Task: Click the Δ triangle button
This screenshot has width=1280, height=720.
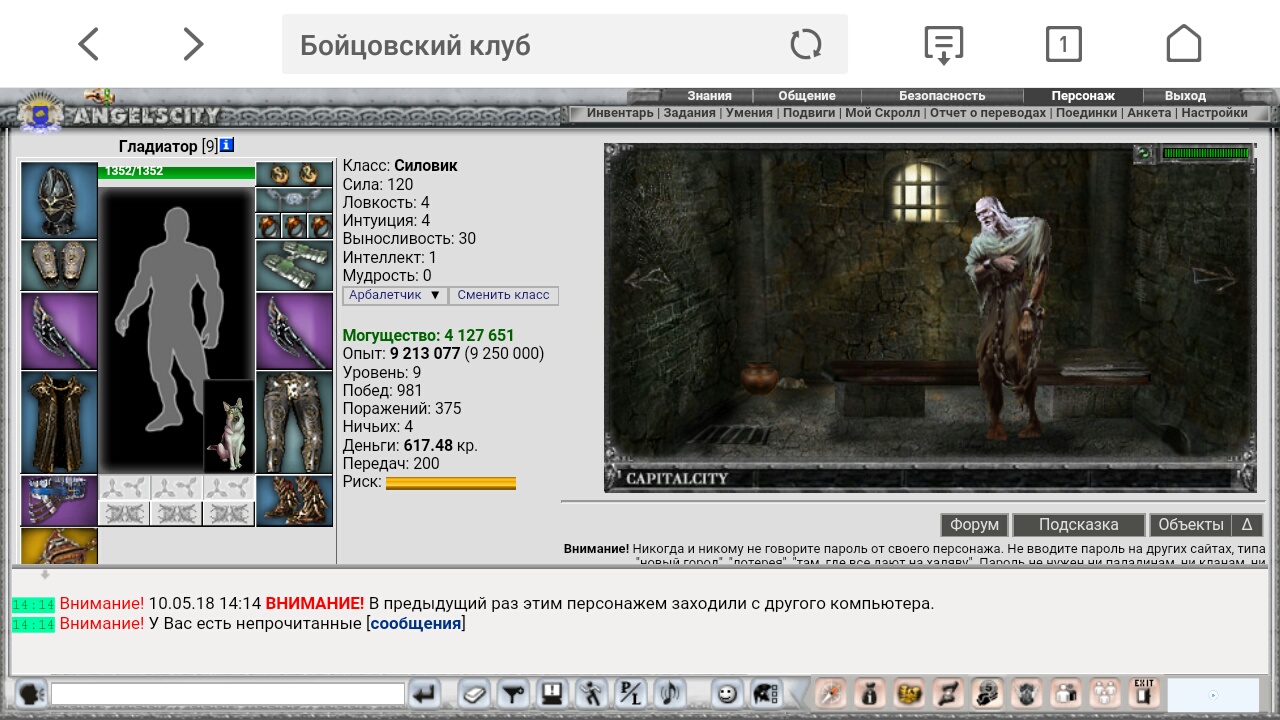Action: tap(1247, 525)
